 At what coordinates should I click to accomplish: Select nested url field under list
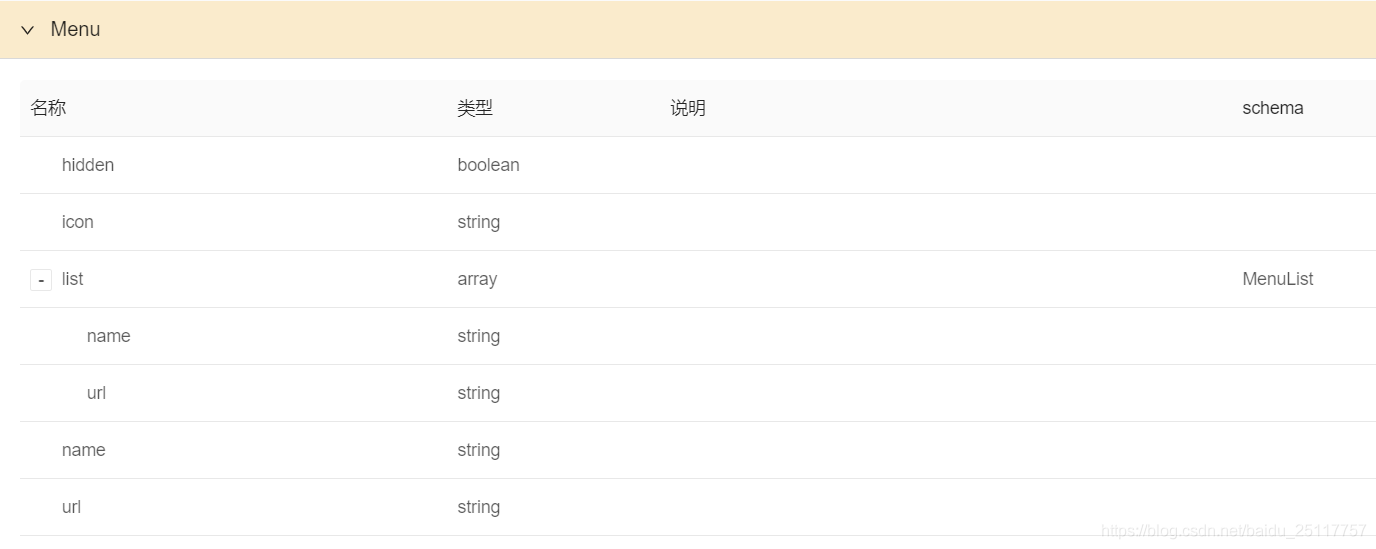[x=96, y=393]
